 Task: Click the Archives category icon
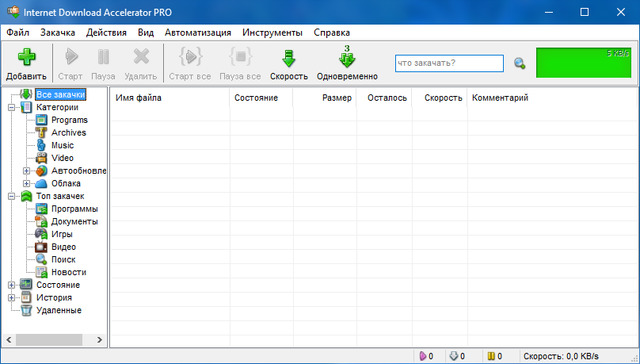pyautogui.click(x=41, y=133)
